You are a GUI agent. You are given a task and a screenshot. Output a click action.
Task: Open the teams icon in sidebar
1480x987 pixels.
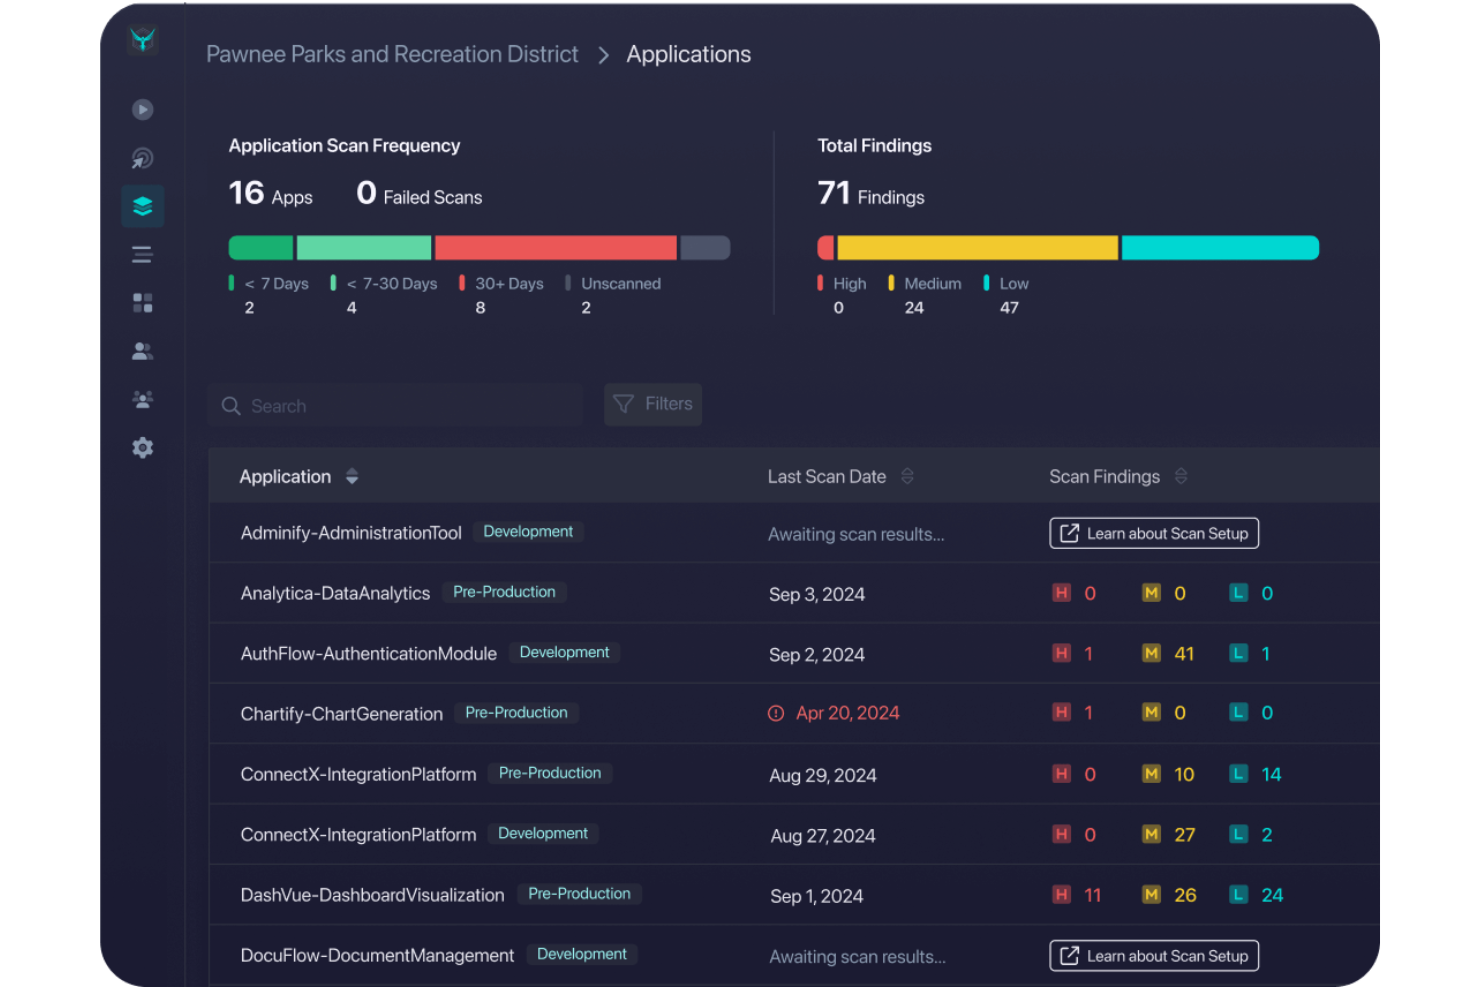click(142, 399)
